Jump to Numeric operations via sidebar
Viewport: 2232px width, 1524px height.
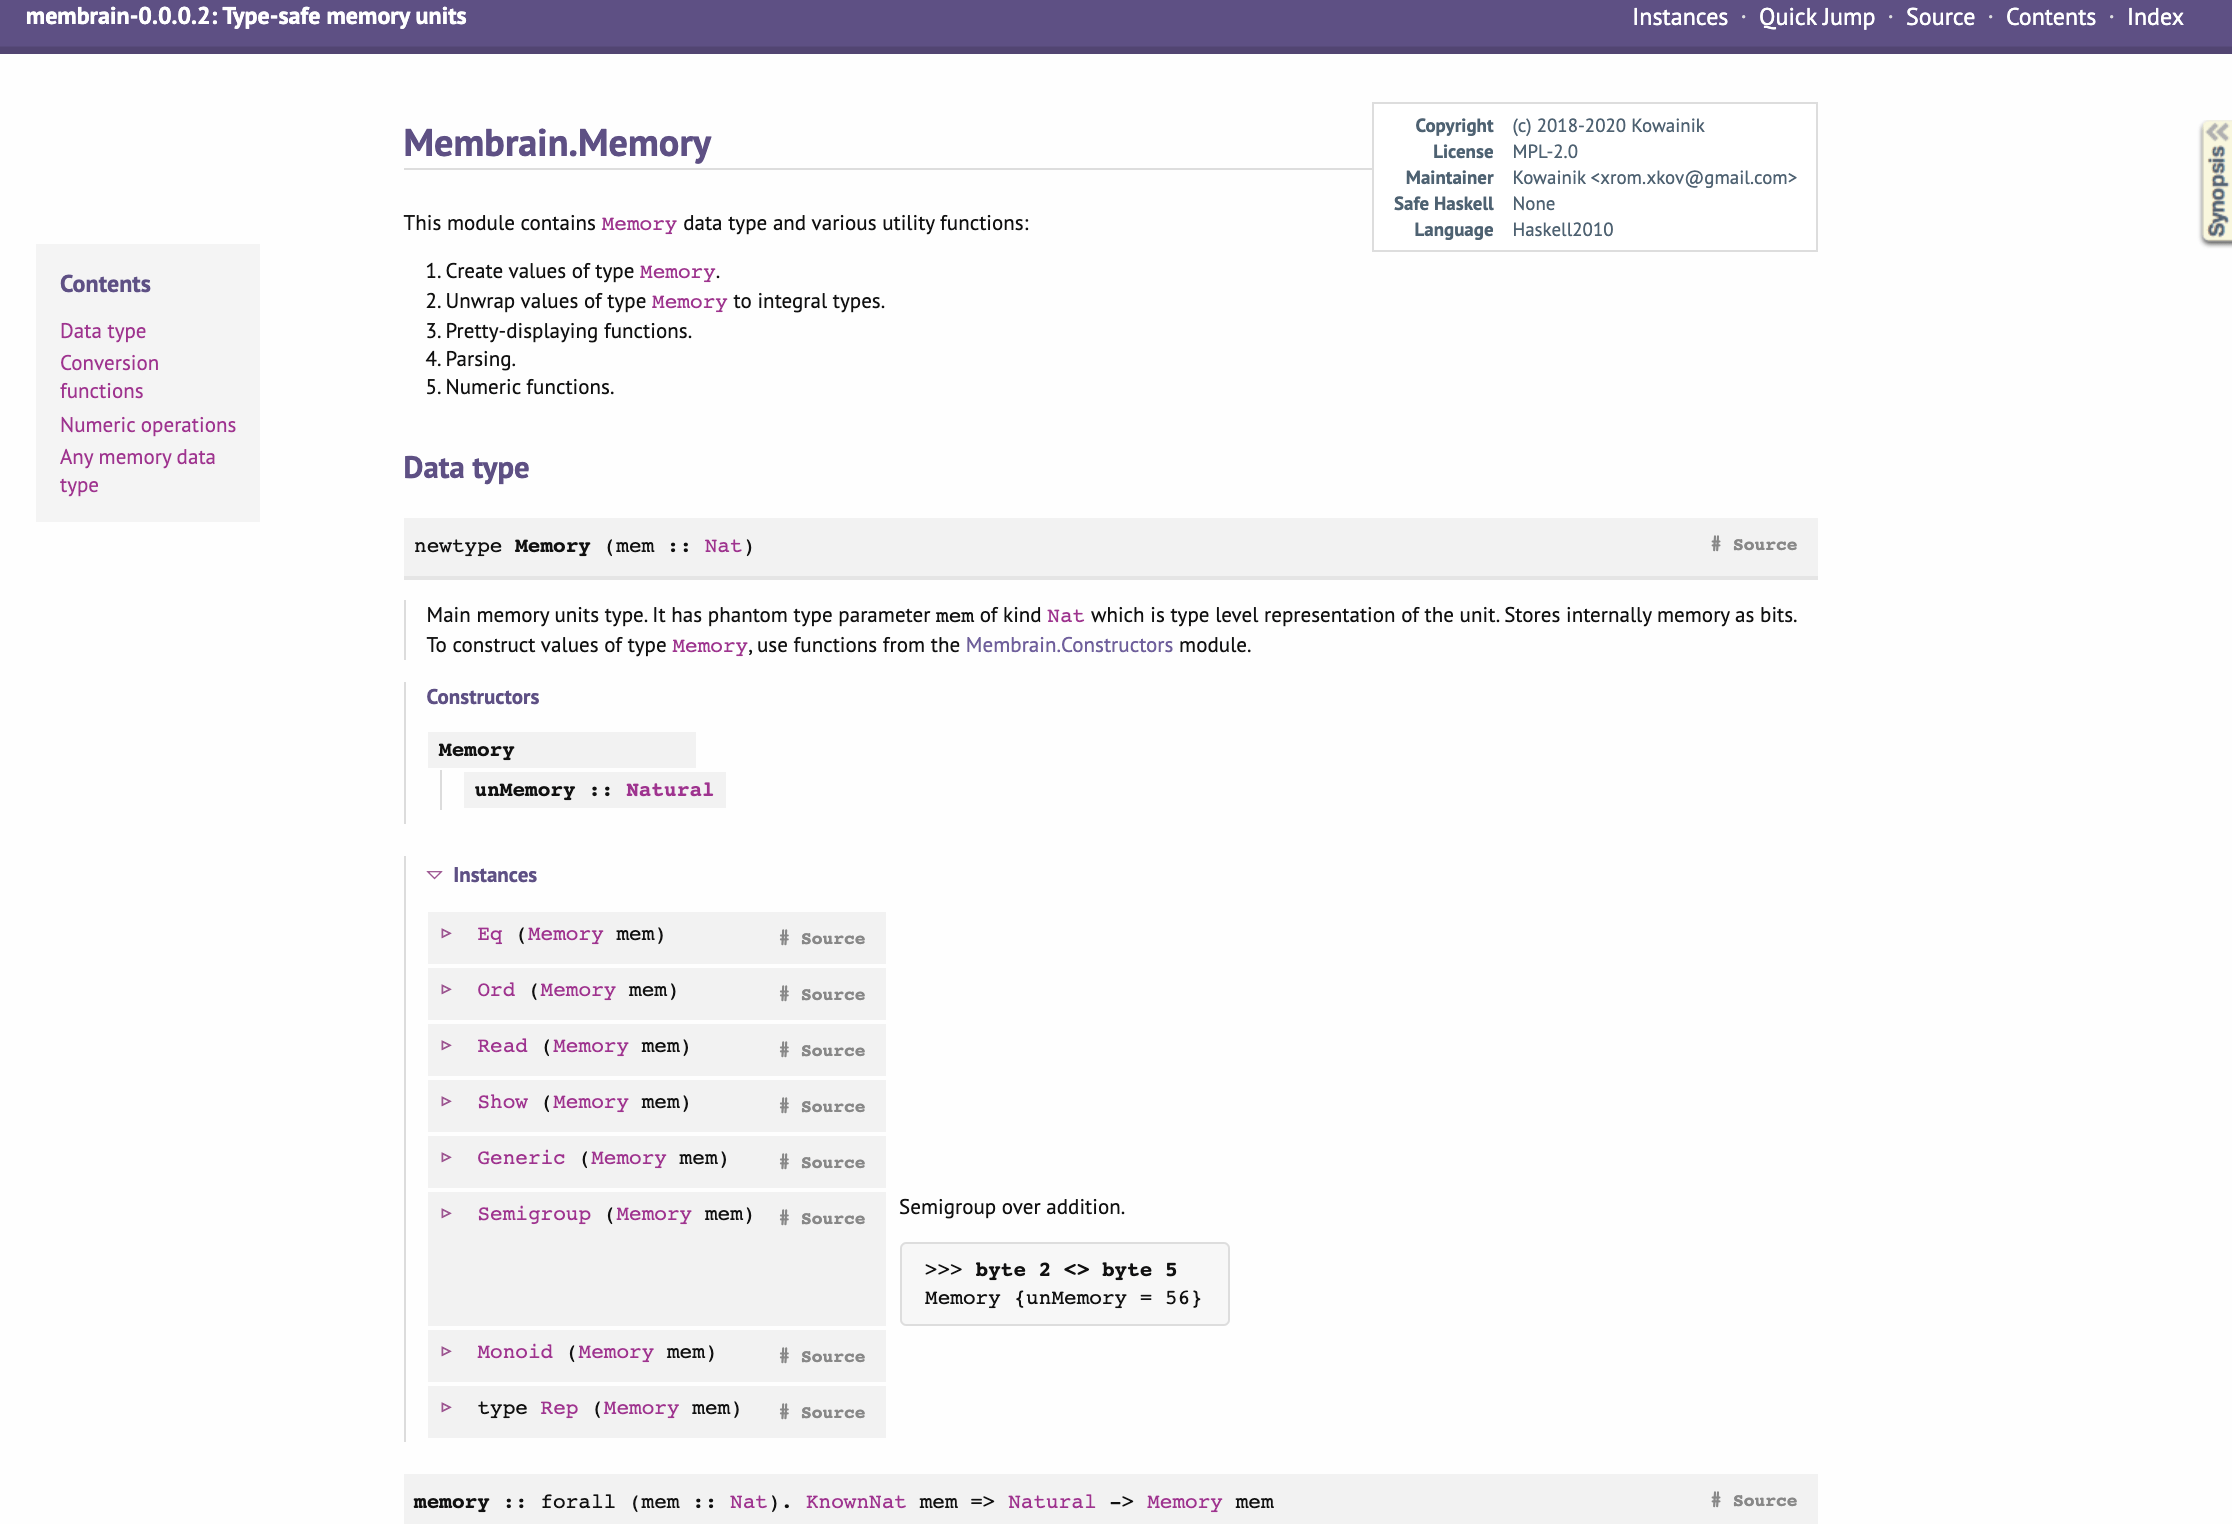[x=147, y=424]
